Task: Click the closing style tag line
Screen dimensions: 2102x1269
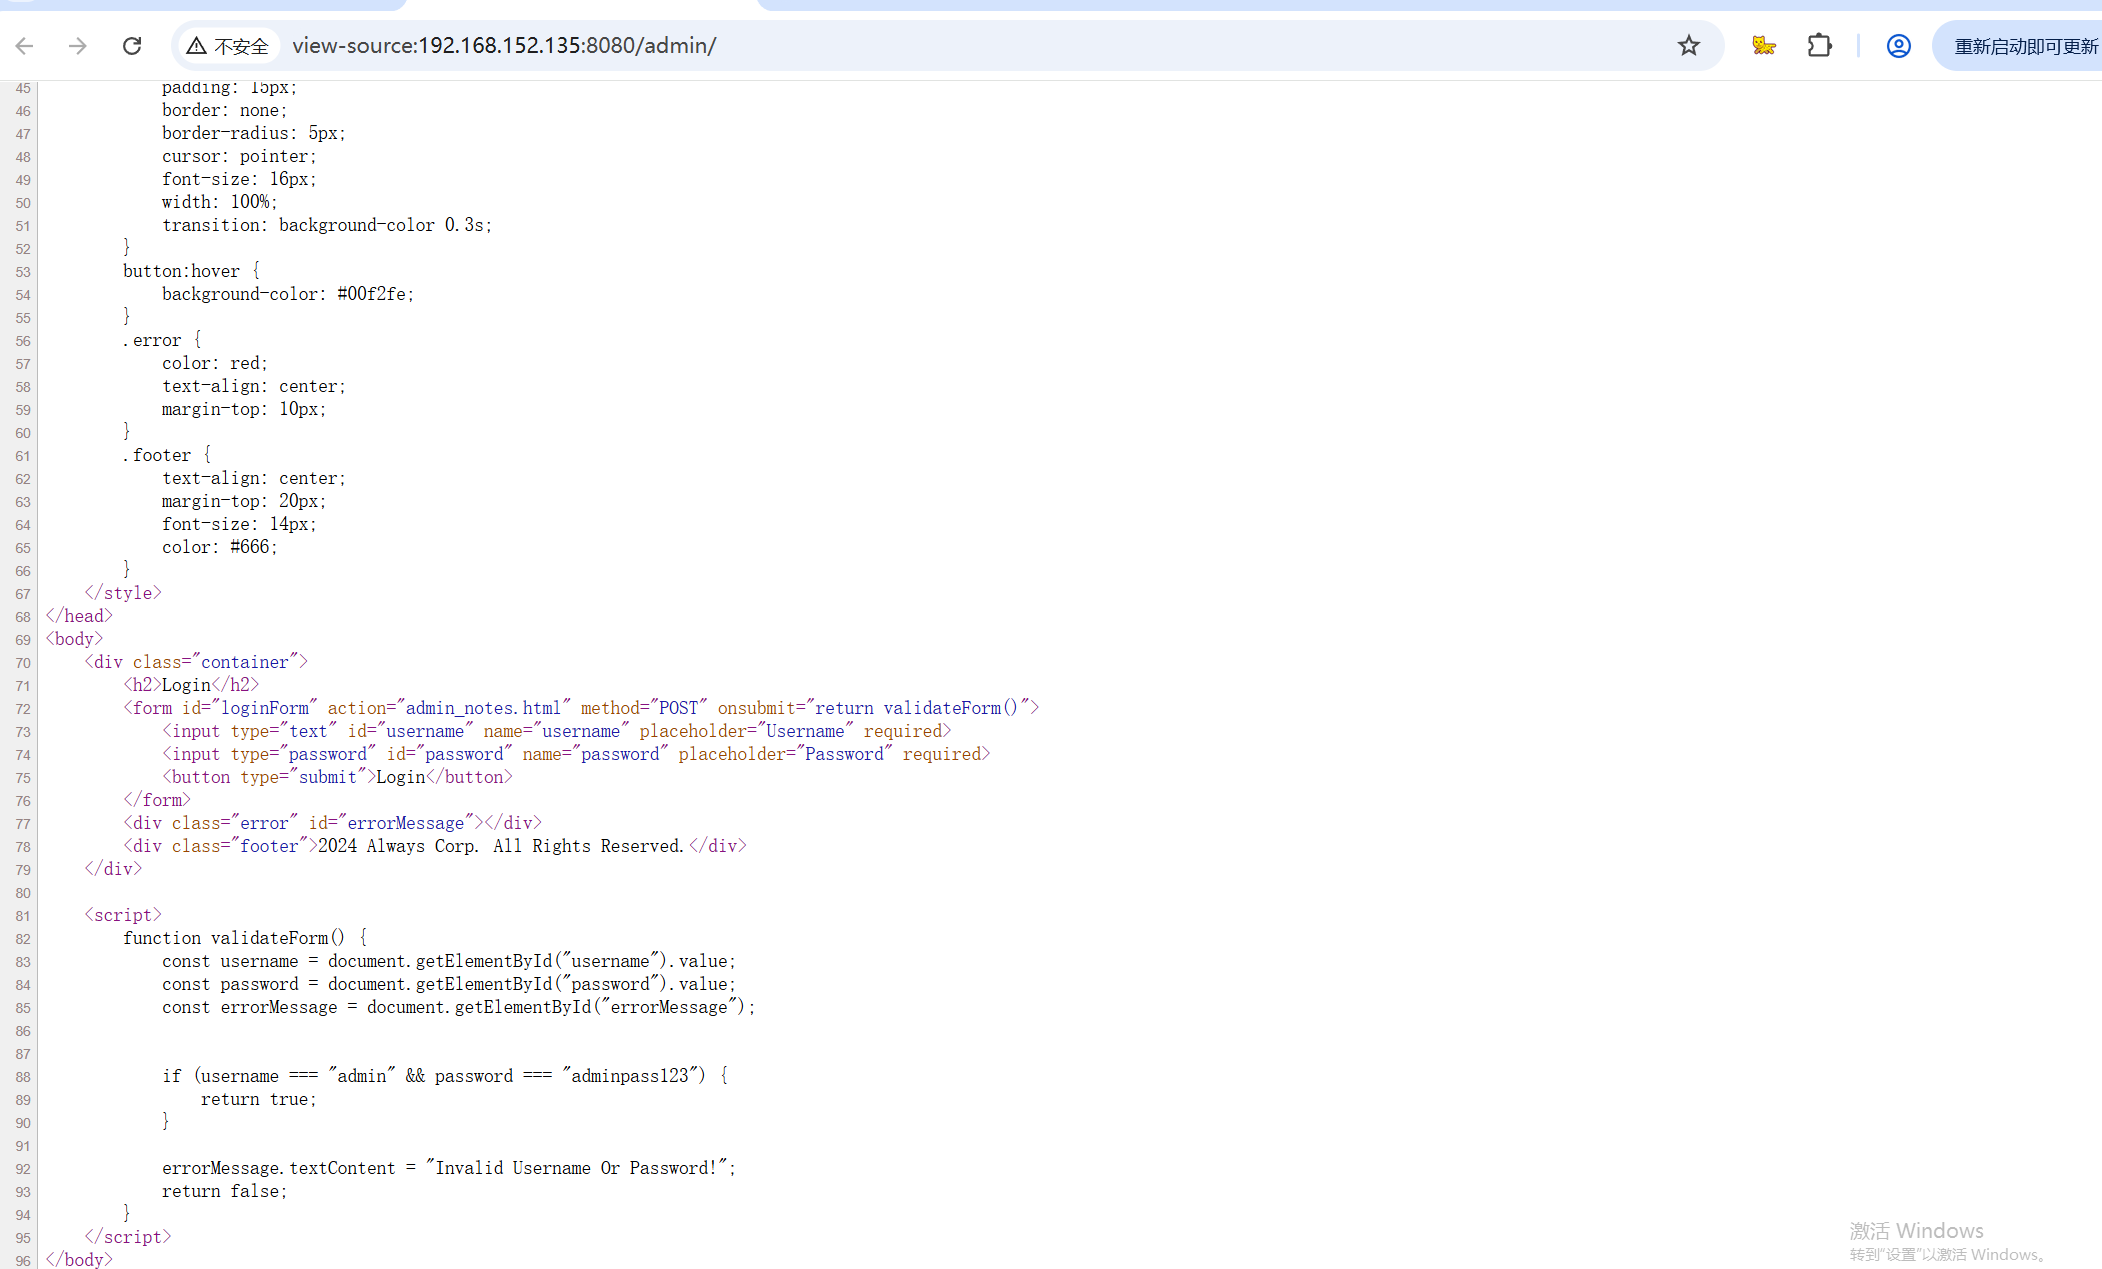Action: click(123, 593)
